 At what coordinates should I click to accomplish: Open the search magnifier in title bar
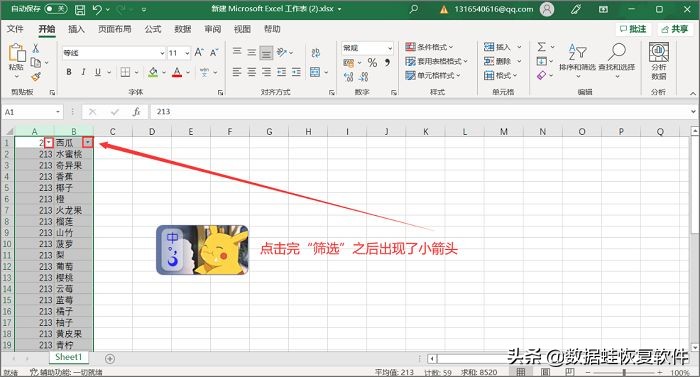pos(414,9)
